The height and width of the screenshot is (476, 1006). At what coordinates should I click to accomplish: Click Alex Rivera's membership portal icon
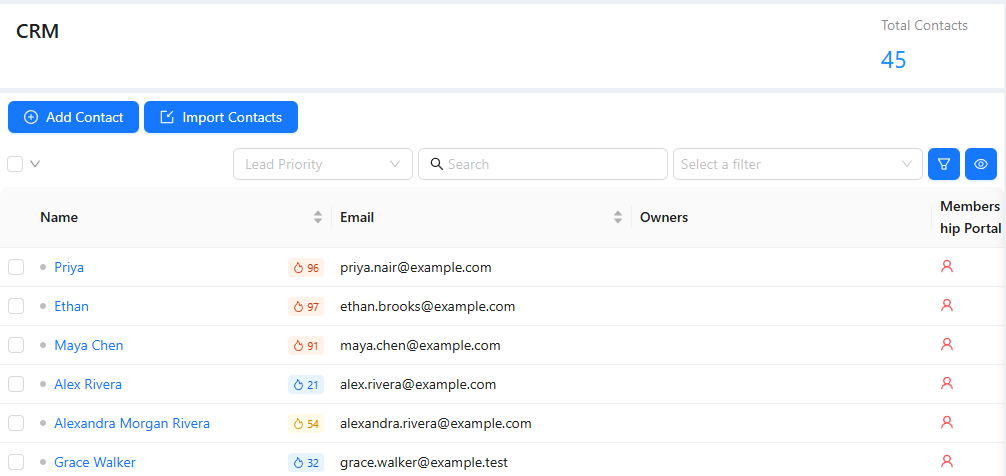(946, 383)
